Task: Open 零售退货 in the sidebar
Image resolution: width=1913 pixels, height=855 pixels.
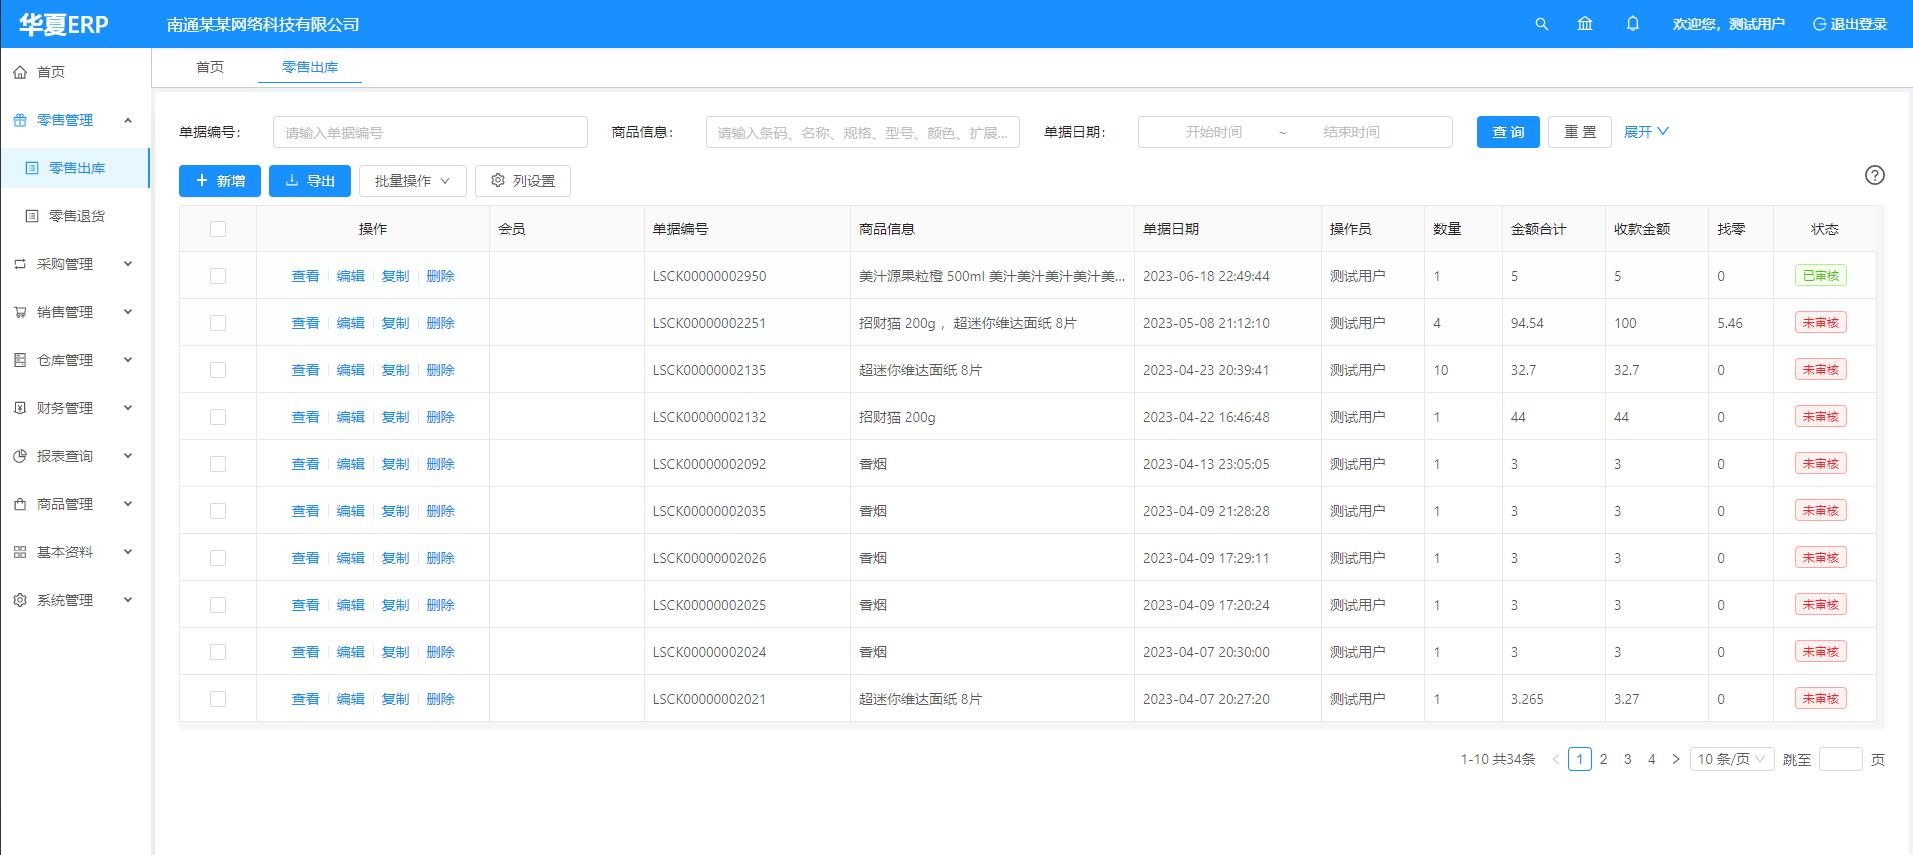Action: [77, 216]
